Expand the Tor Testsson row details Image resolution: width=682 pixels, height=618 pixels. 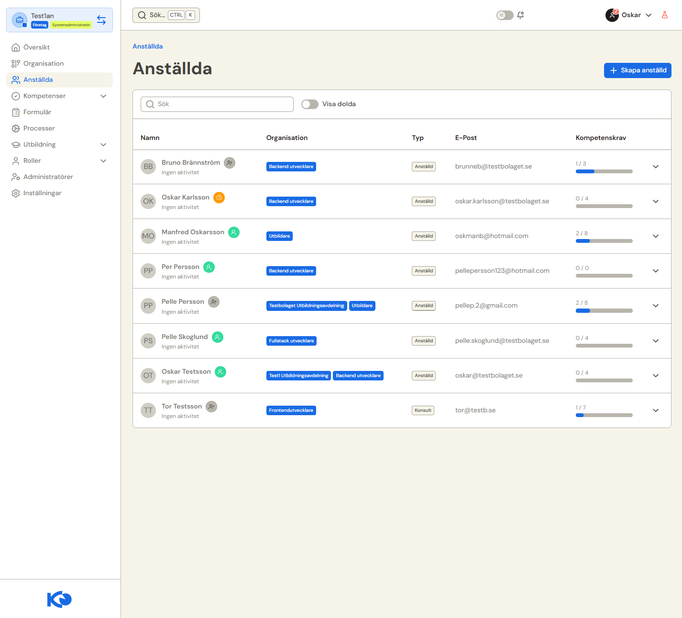pyautogui.click(x=655, y=410)
